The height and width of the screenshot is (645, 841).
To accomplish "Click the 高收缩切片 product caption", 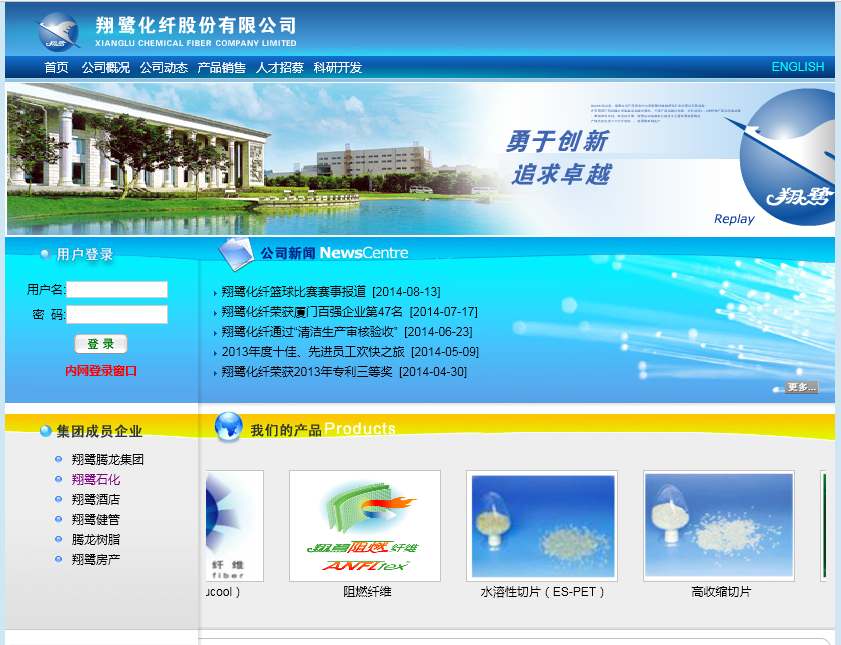I will coord(721,592).
